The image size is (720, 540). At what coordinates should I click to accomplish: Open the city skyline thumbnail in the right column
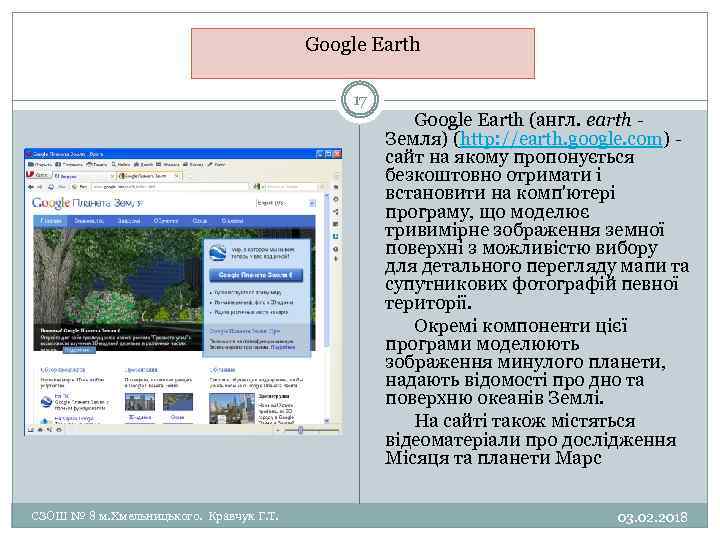pos(231,408)
